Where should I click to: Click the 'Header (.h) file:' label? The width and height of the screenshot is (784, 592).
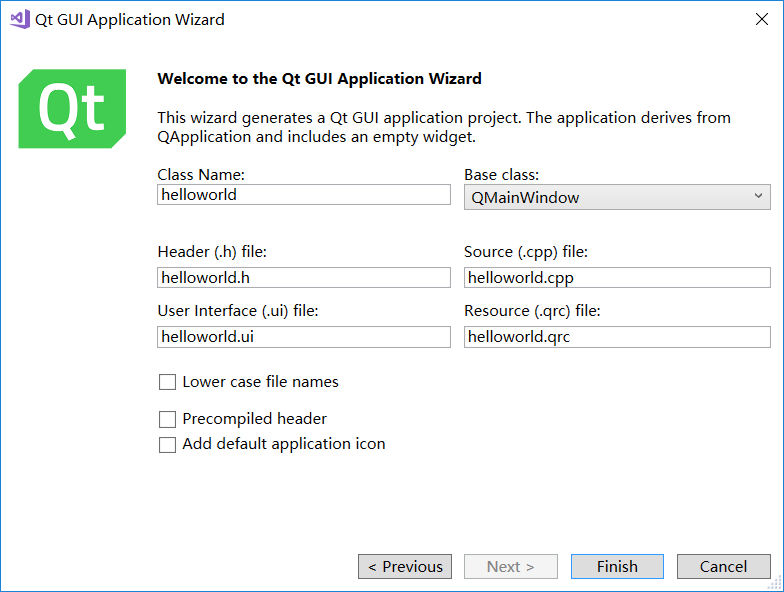[x=212, y=252]
